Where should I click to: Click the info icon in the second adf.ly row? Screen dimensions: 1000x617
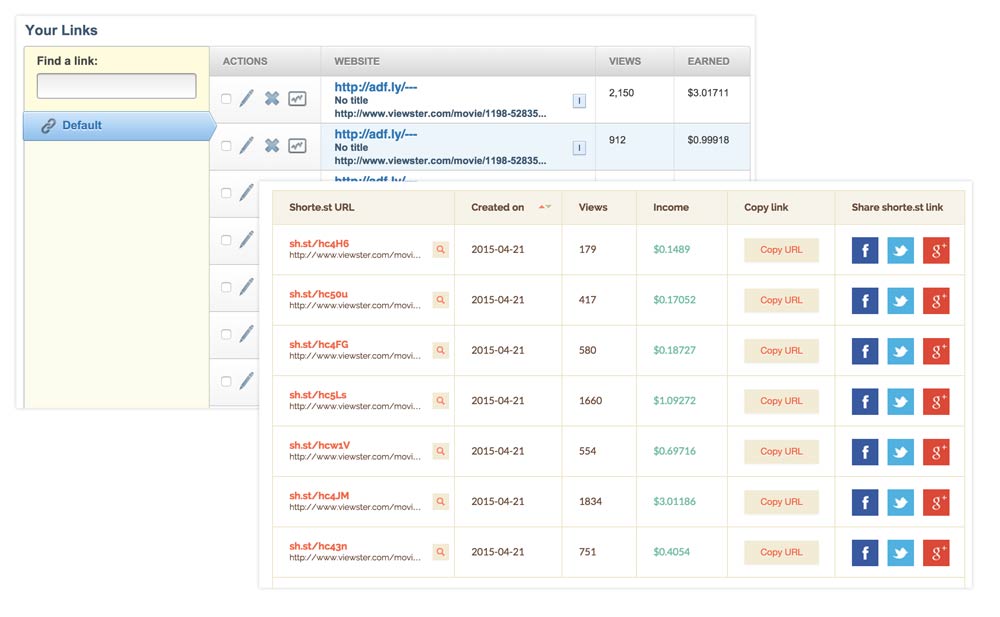click(578, 148)
